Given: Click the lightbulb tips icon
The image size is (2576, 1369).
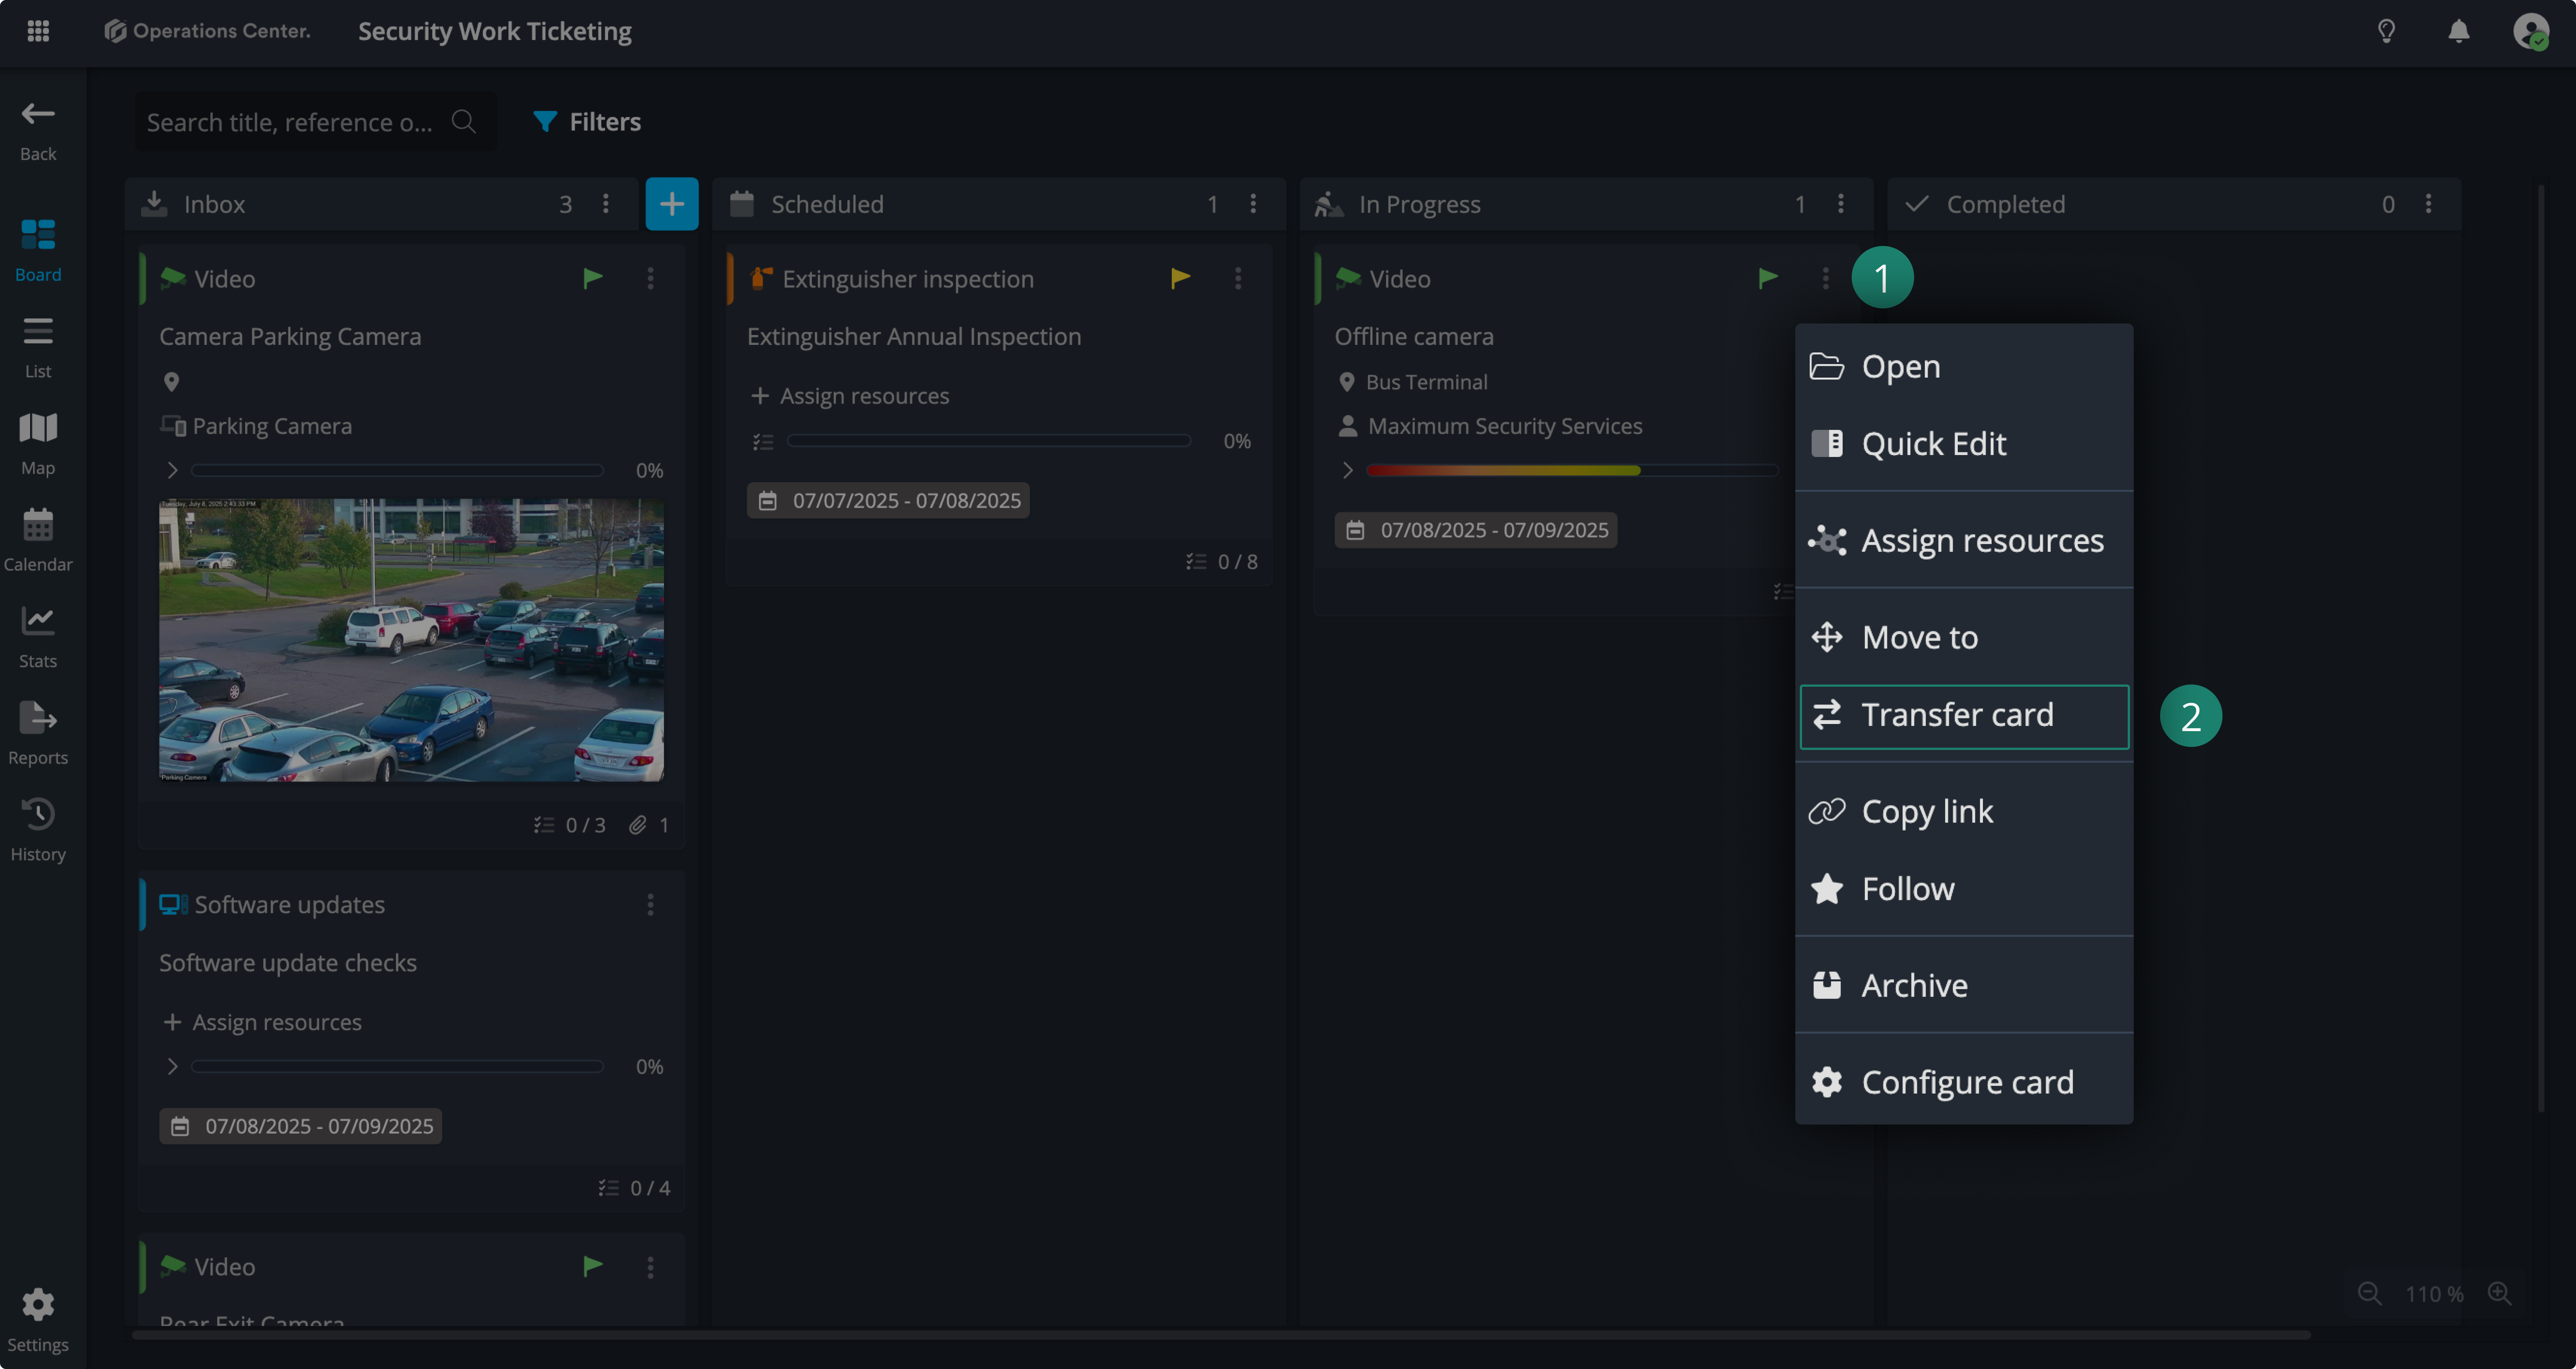Looking at the screenshot, I should 2386,31.
